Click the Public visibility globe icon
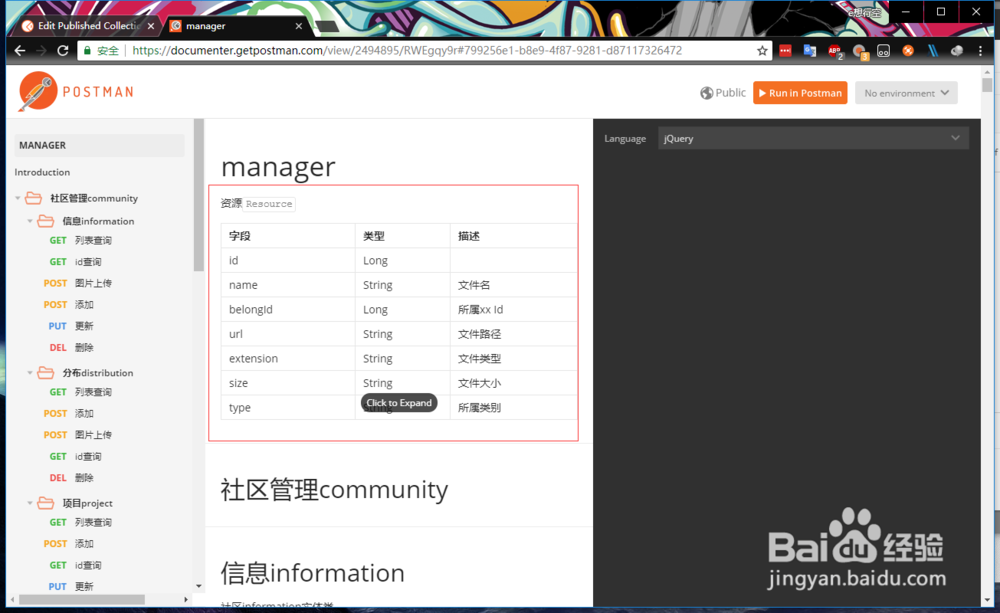 tap(707, 93)
